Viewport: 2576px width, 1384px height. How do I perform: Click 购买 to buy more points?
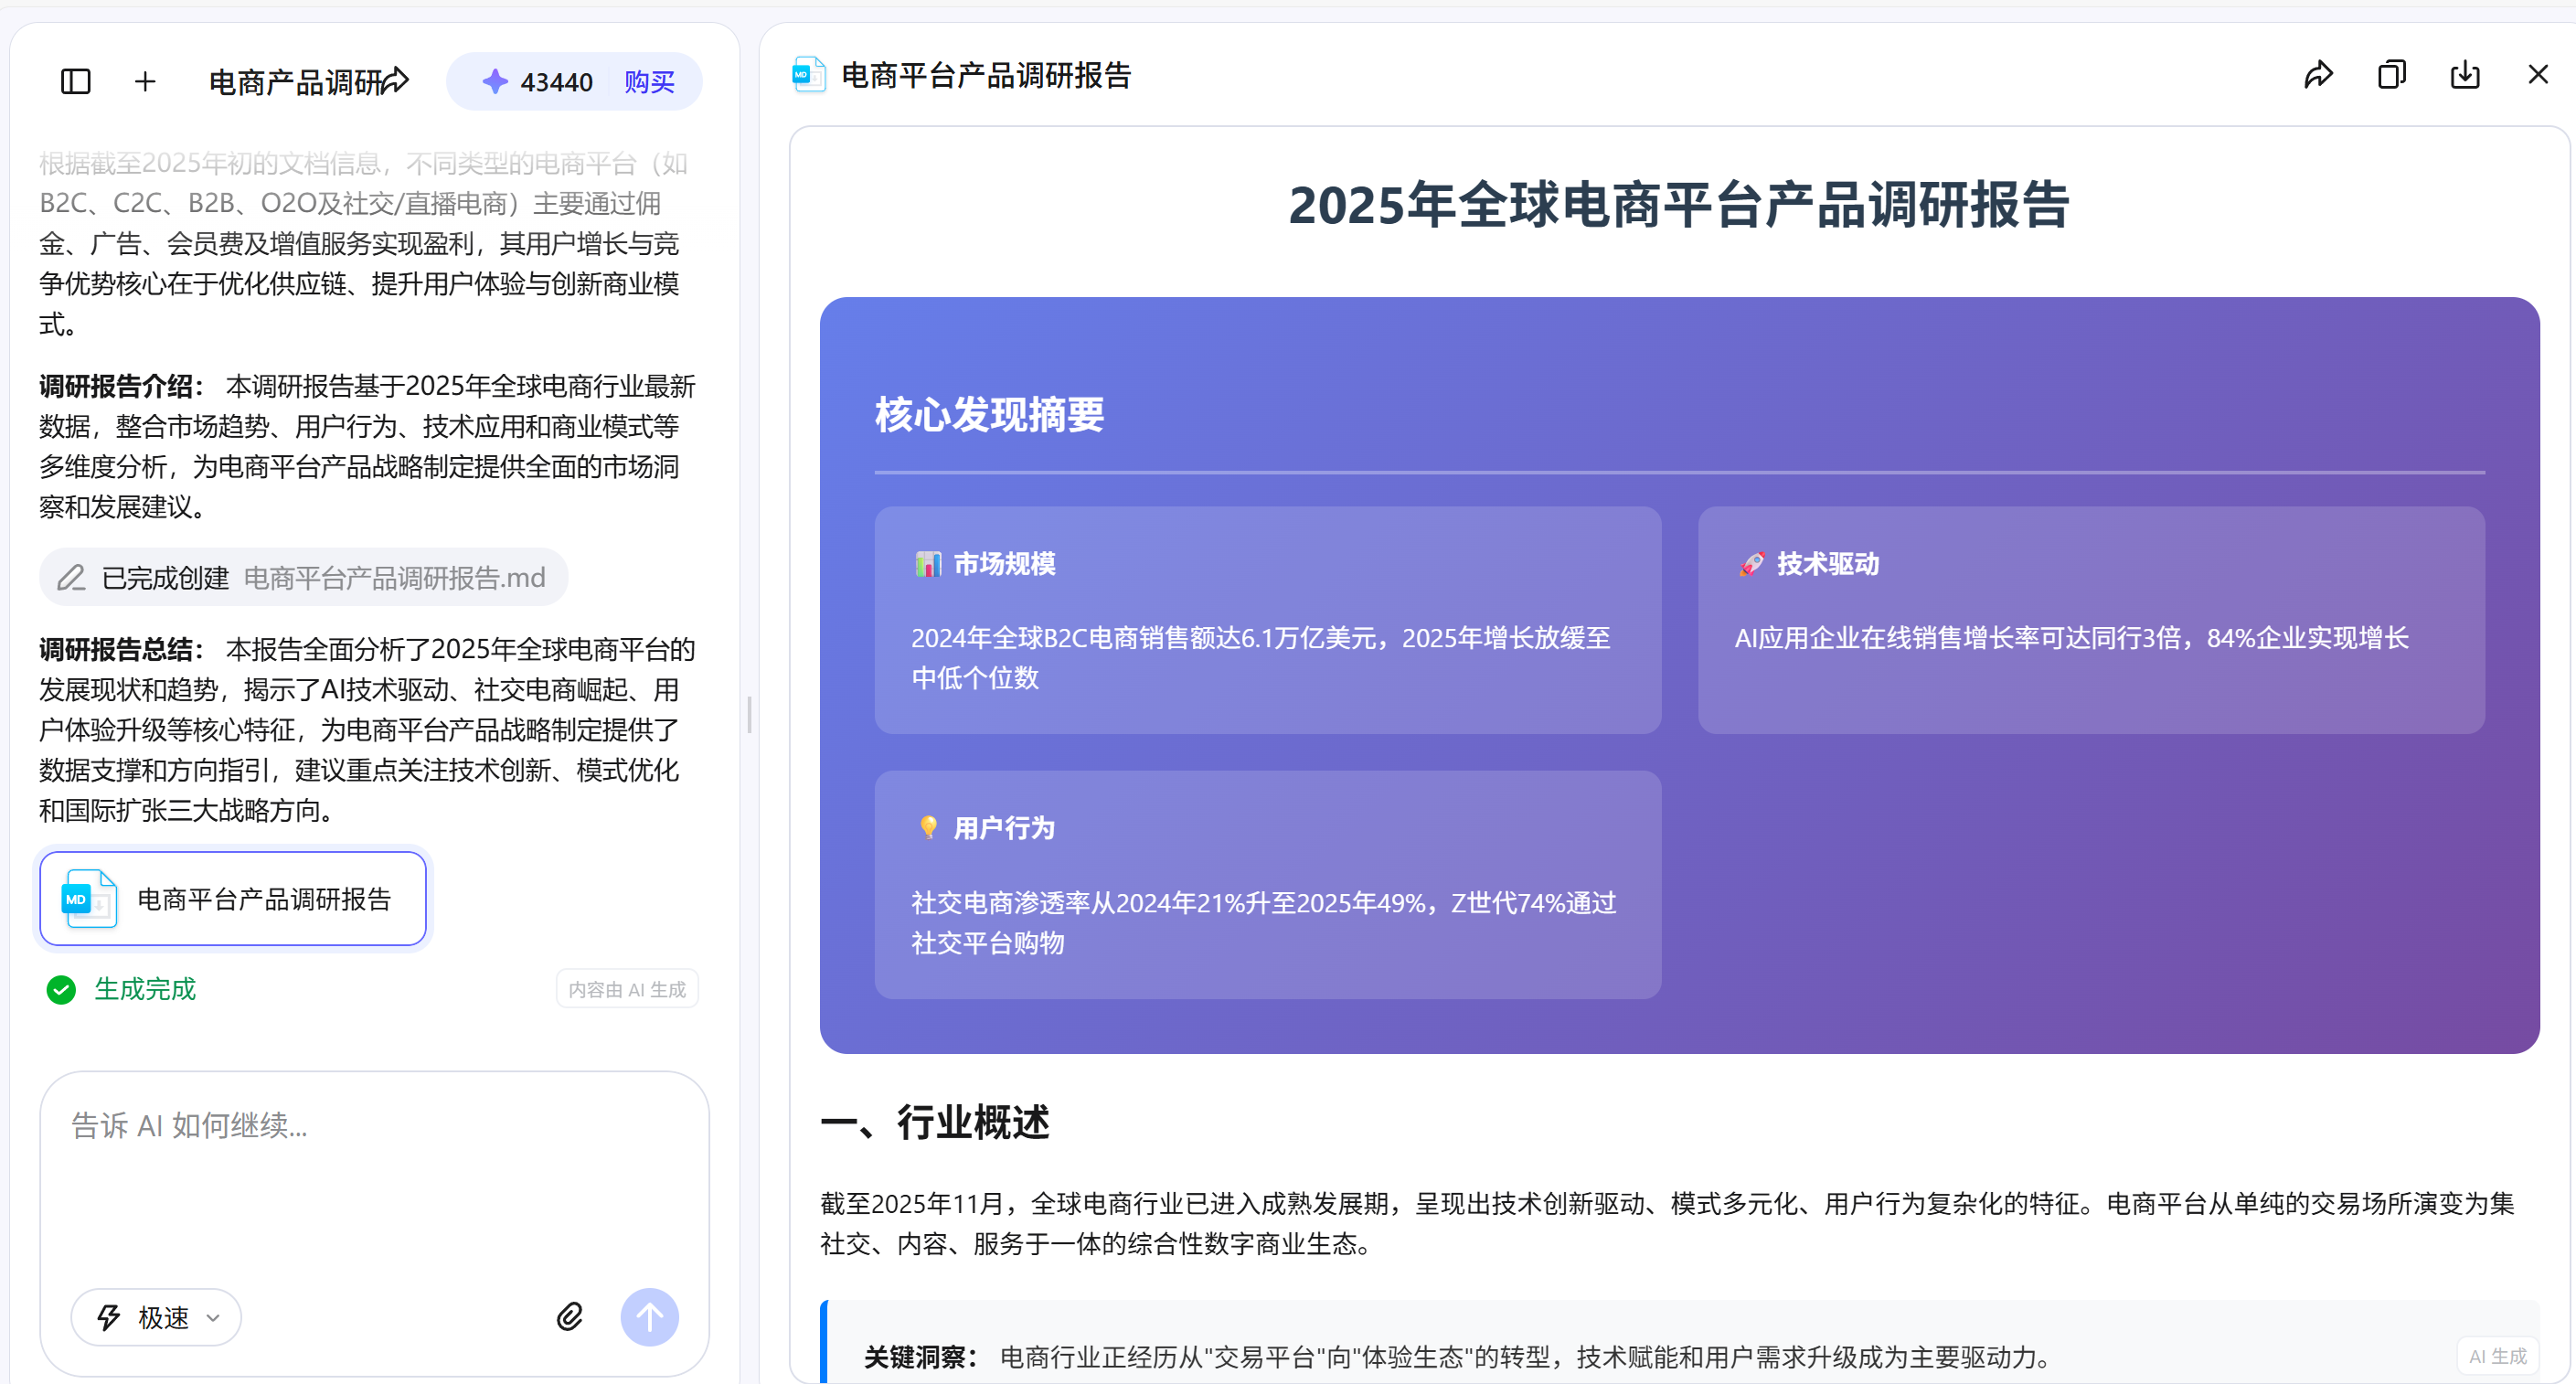point(648,81)
